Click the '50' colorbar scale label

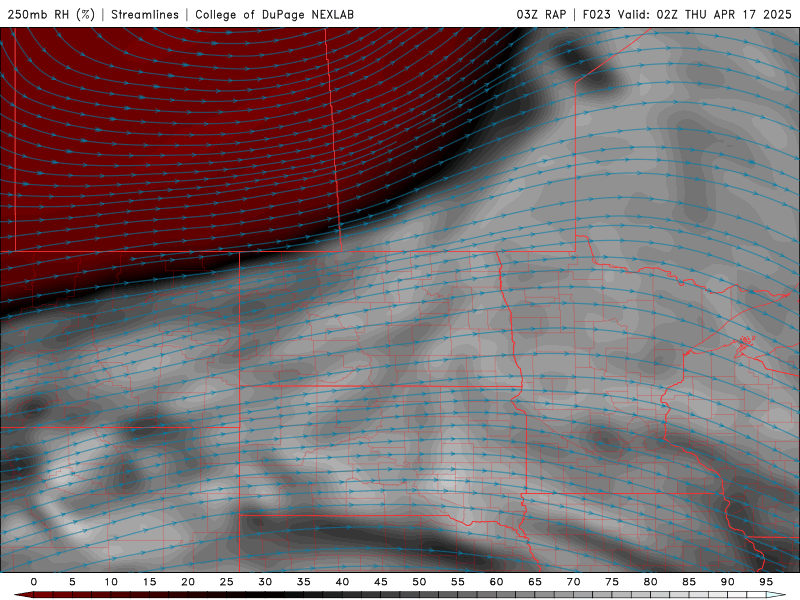point(419,582)
